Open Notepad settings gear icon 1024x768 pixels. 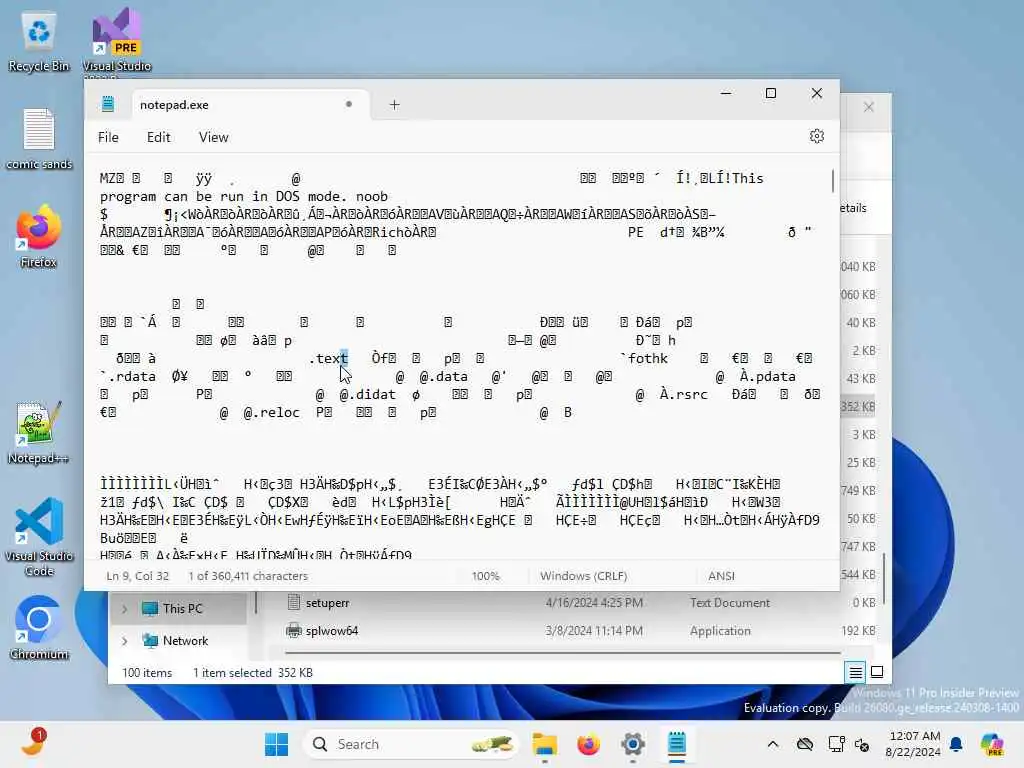[x=816, y=136]
